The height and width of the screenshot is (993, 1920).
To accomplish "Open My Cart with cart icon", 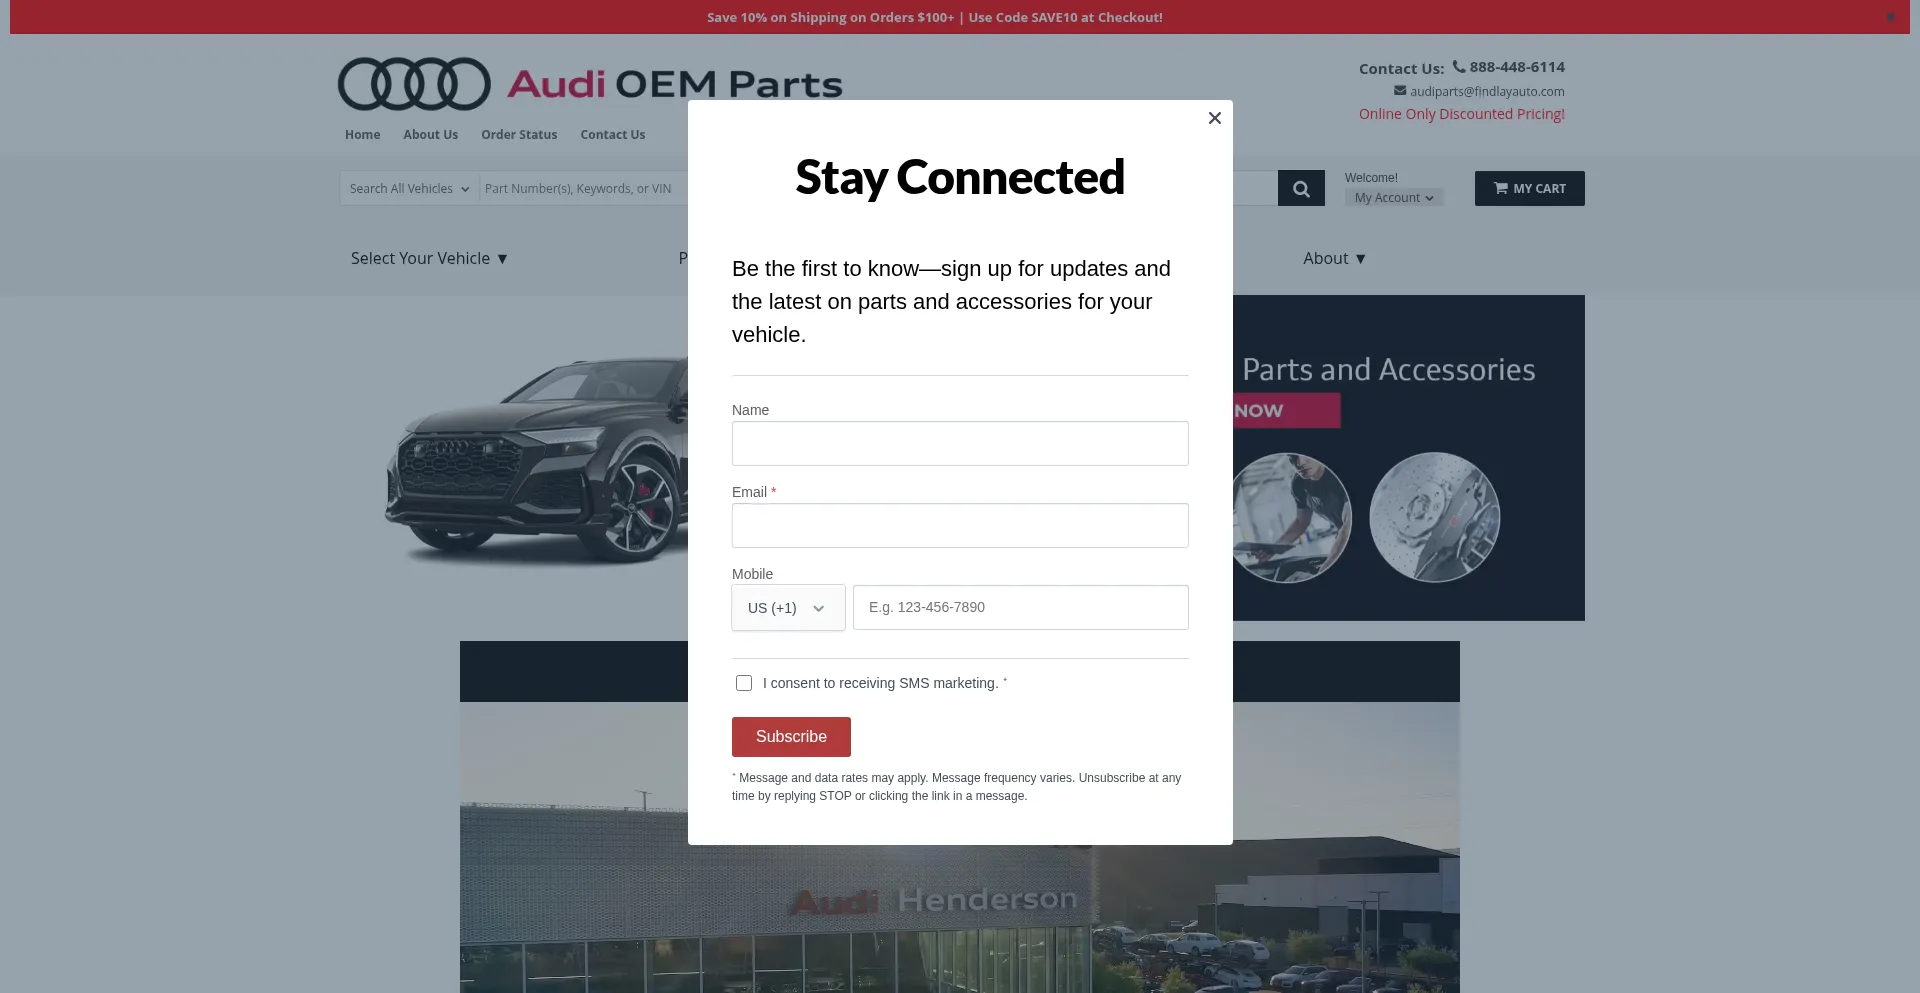I will [x=1529, y=189].
